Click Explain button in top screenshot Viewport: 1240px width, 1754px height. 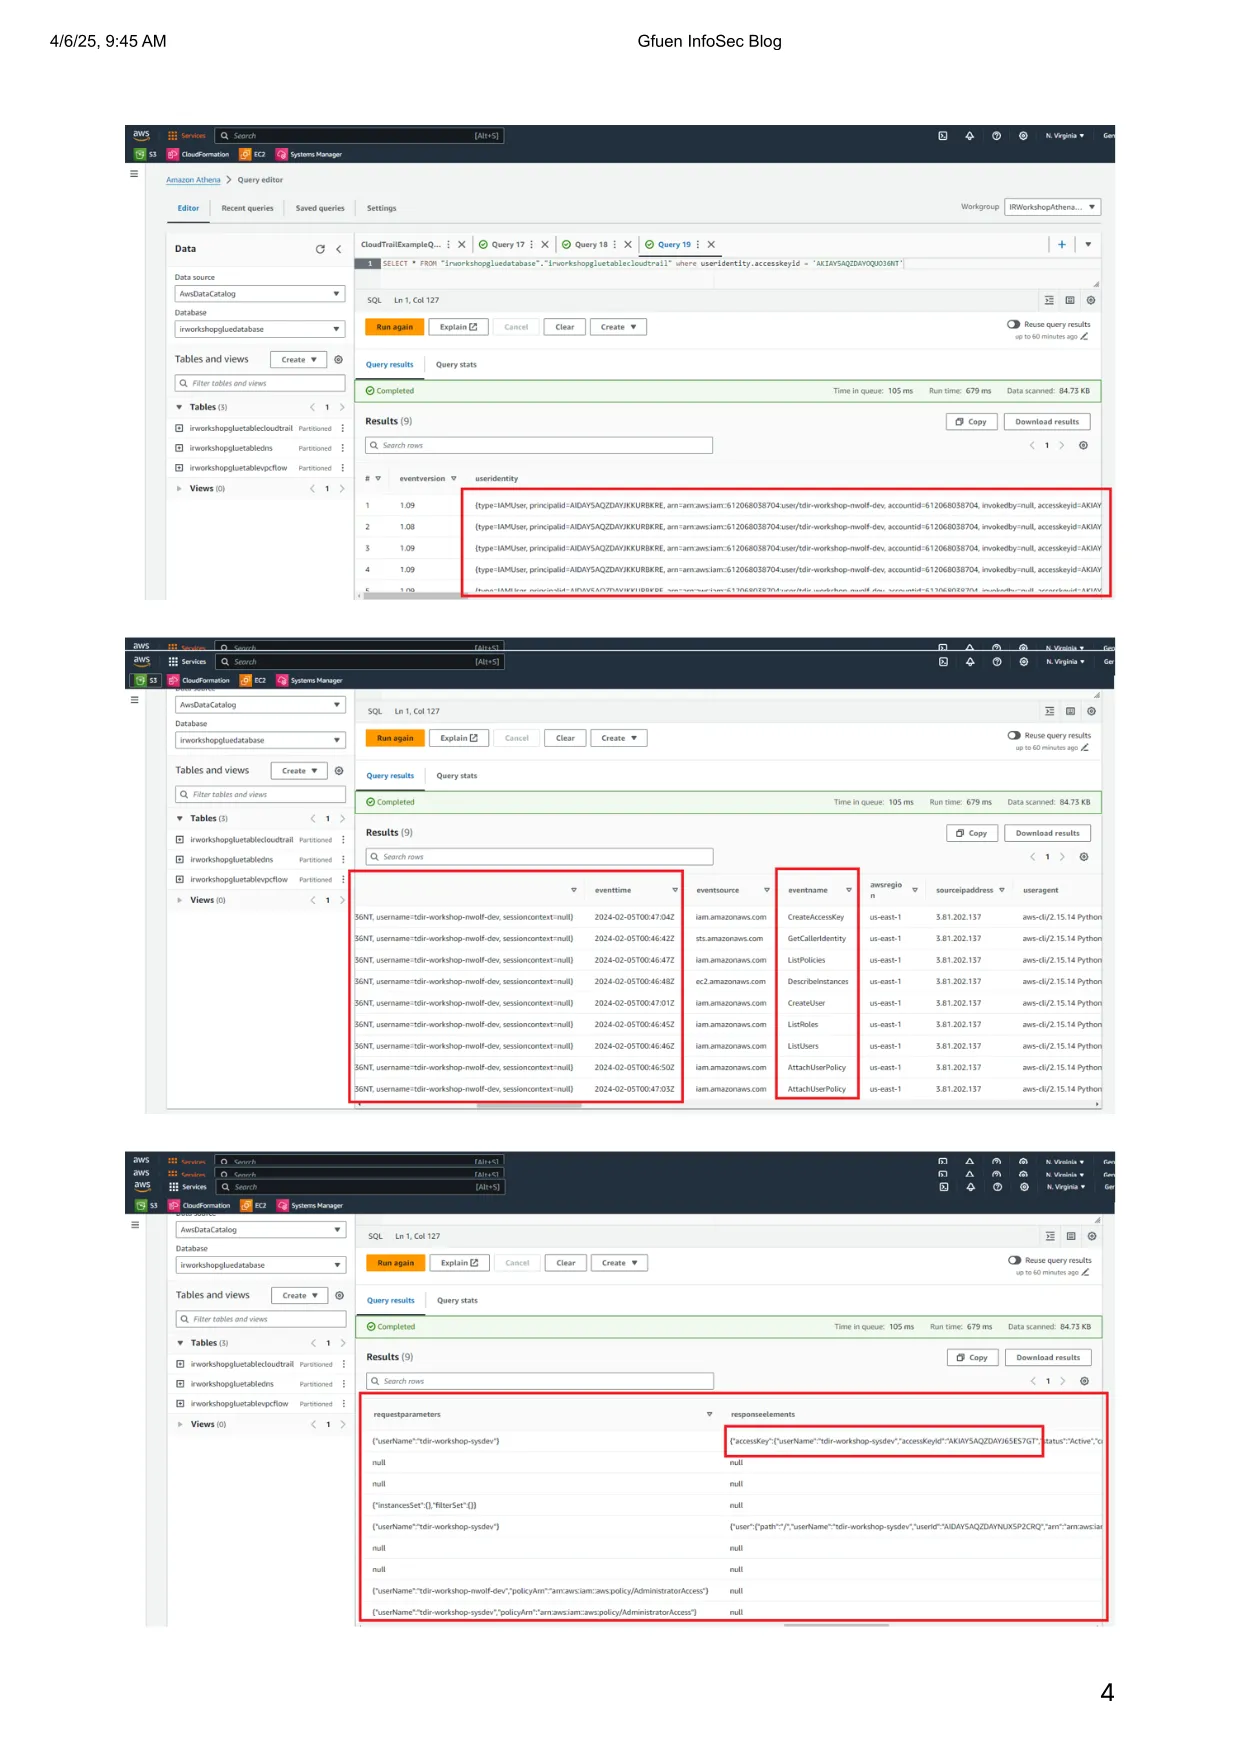[x=459, y=327]
